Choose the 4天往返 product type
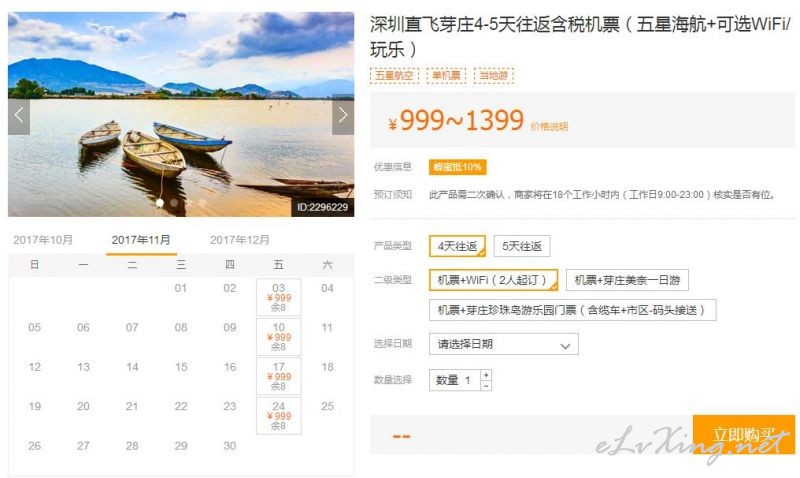The image size is (800, 478). click(457, 246)
